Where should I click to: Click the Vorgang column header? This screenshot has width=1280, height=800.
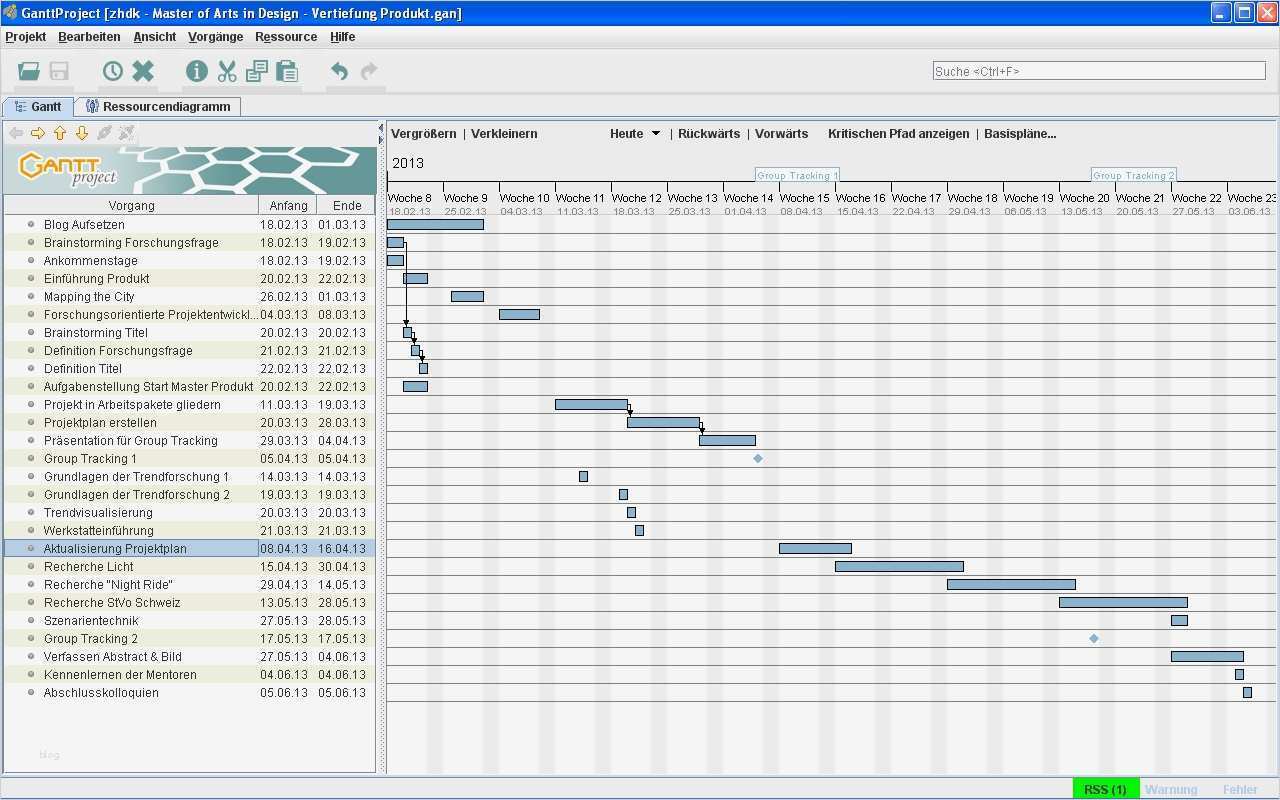tap(131, 206)
